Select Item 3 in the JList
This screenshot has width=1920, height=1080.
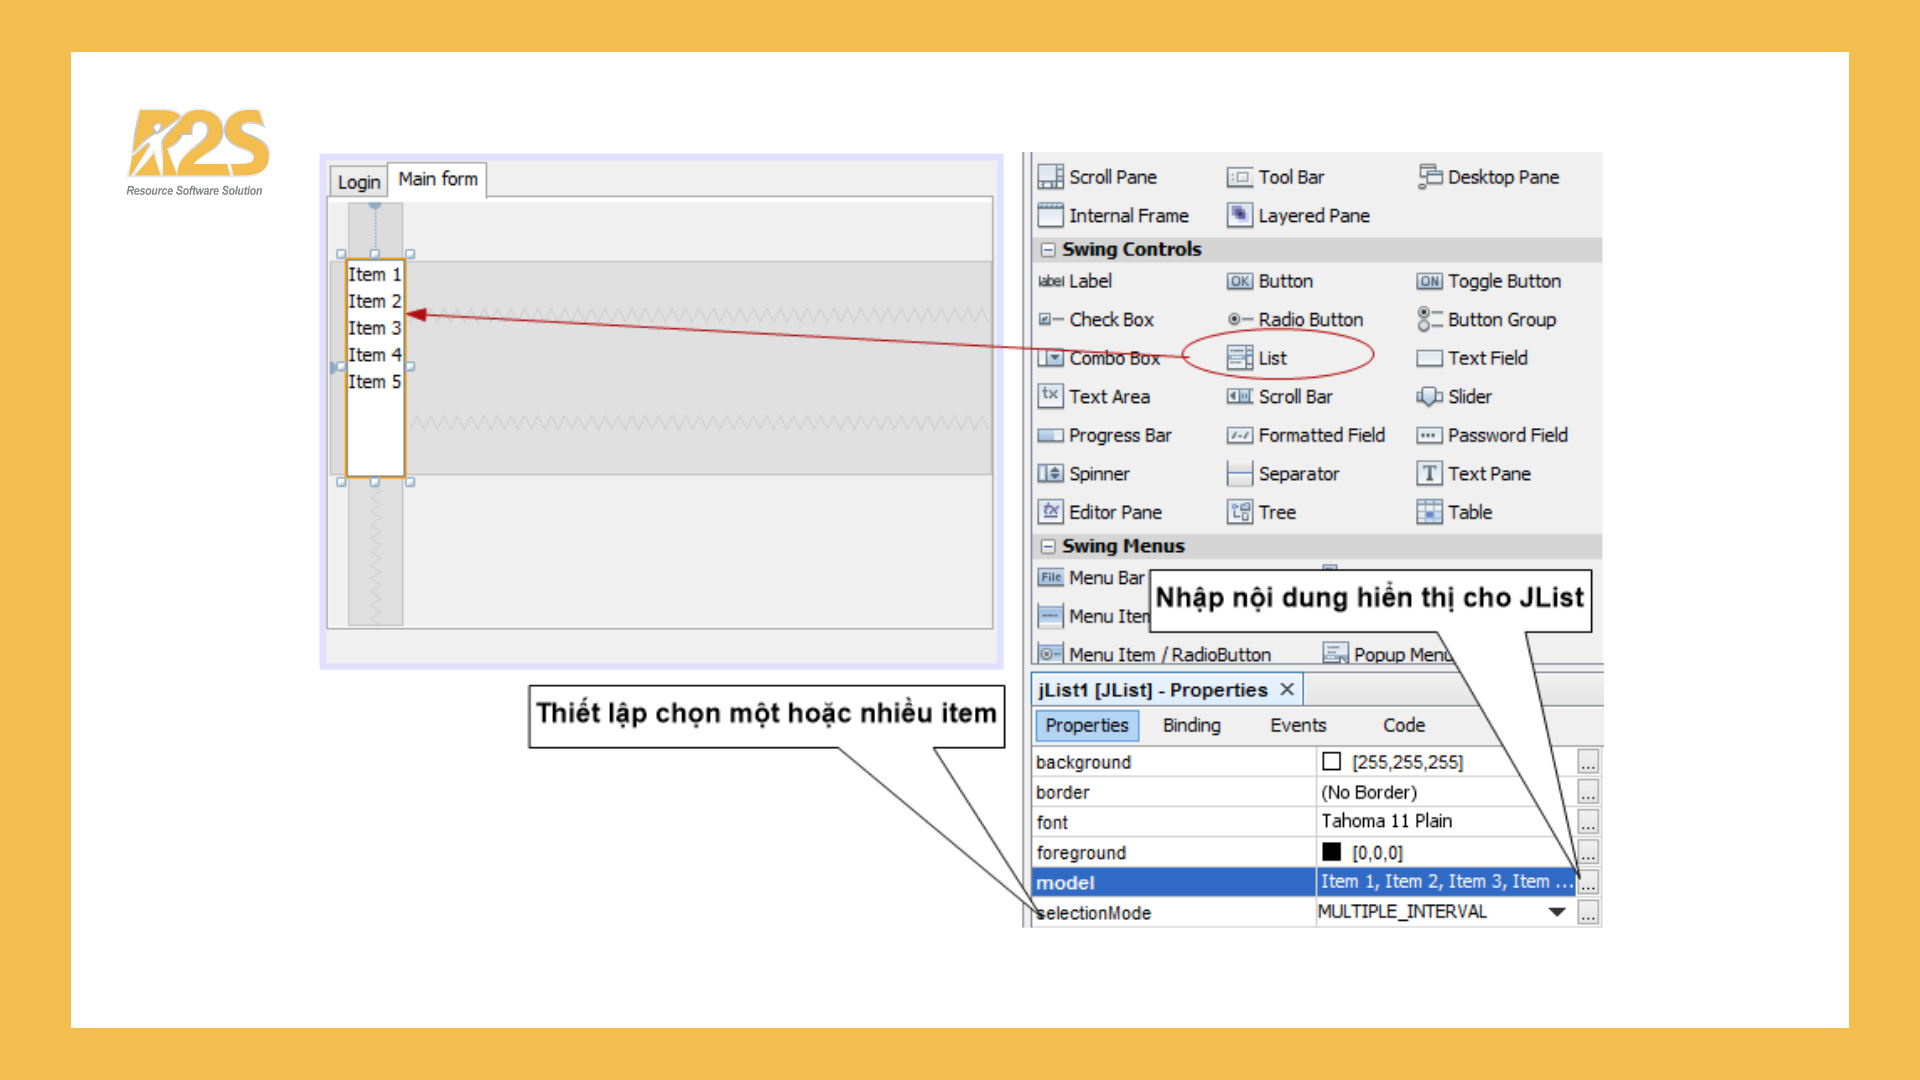click(x=374, y=328)
